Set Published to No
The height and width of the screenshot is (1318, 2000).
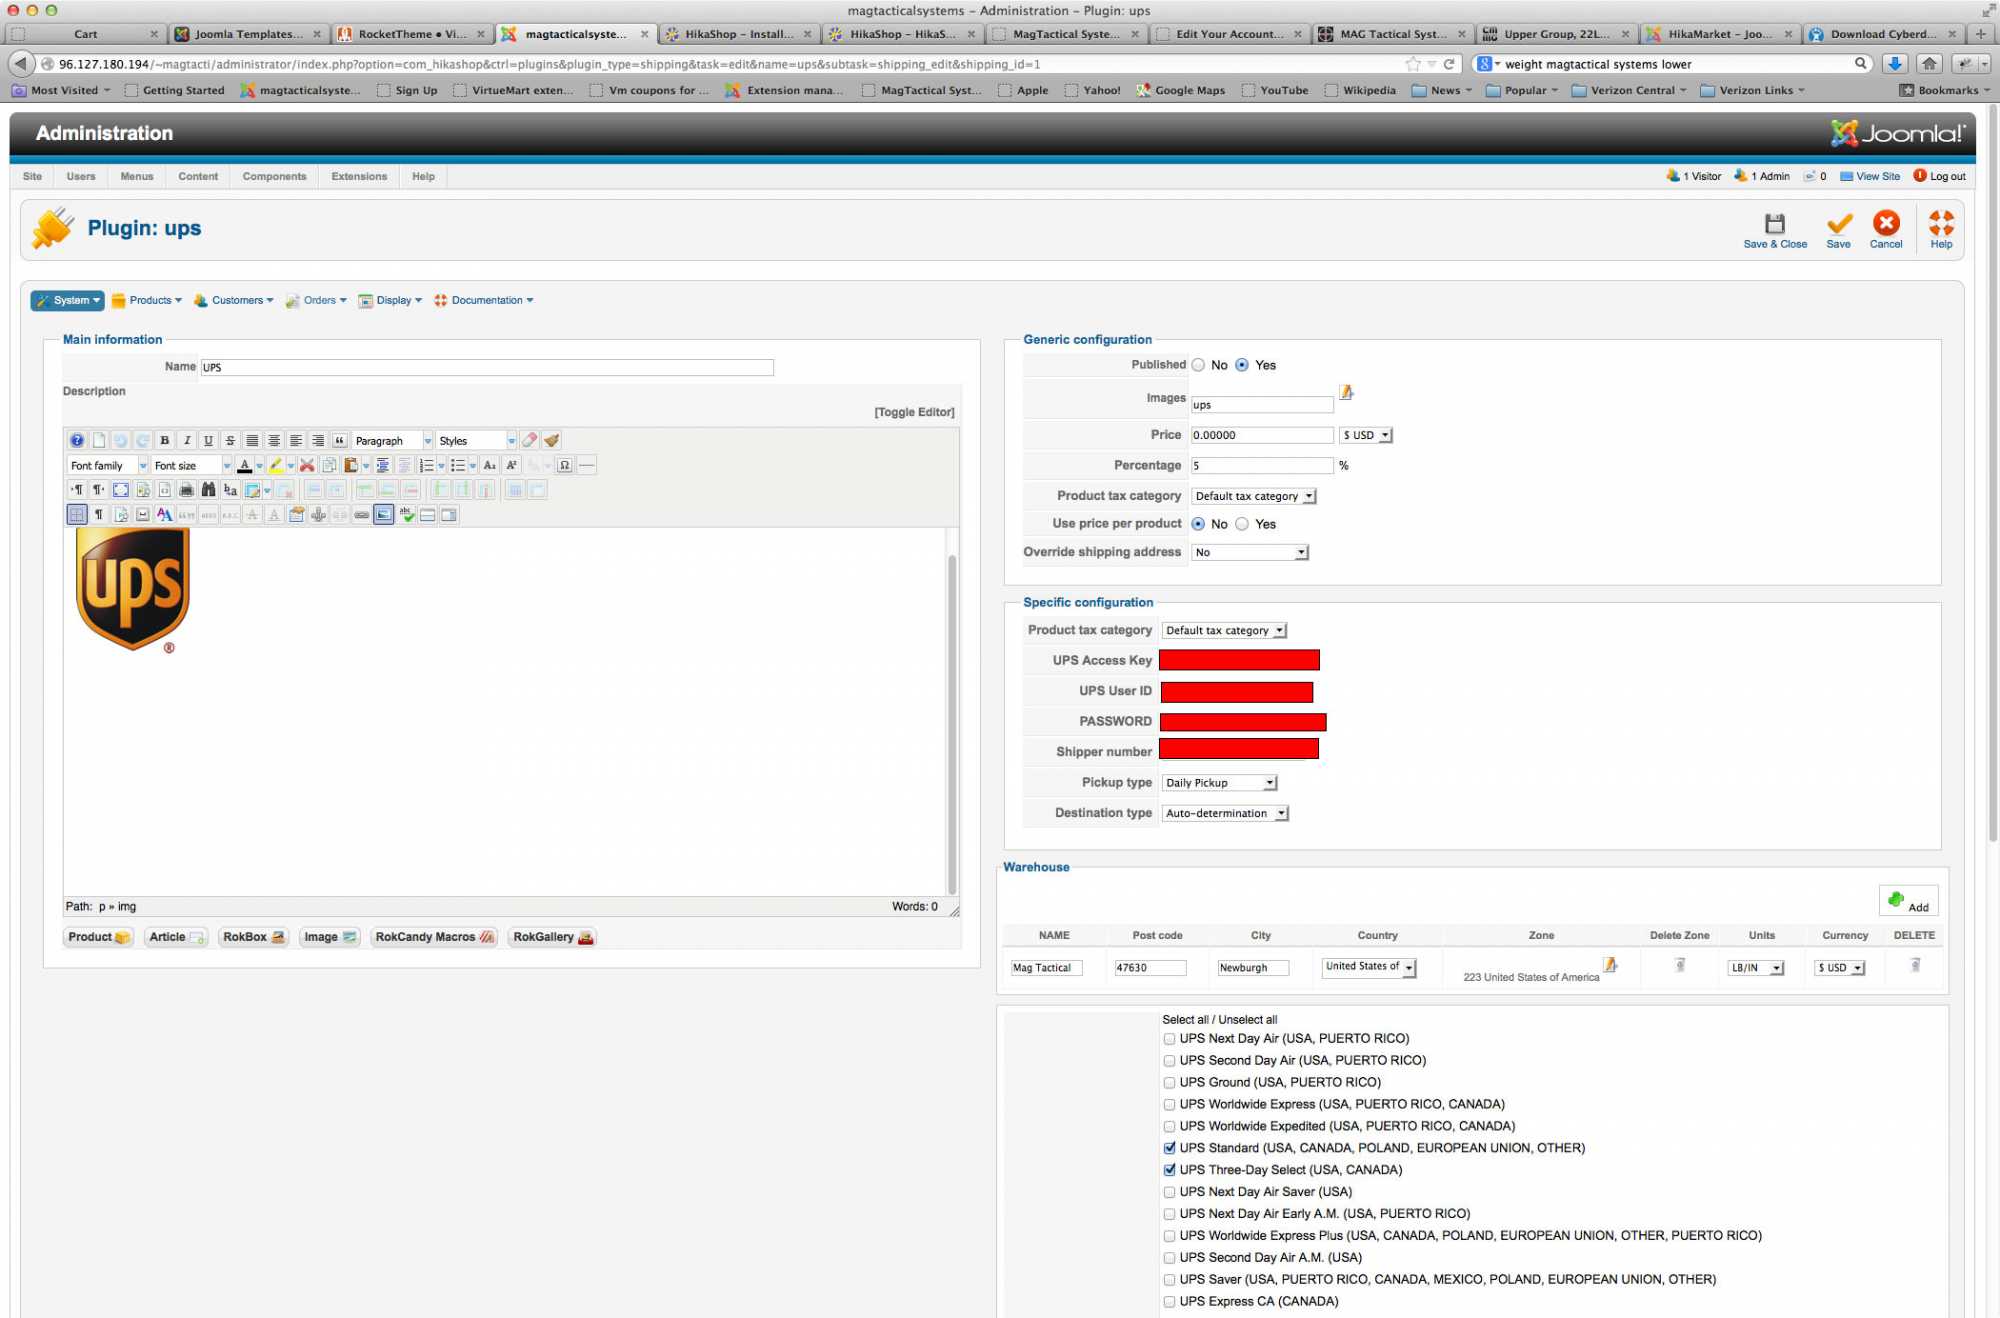(x=1198, y=365)
